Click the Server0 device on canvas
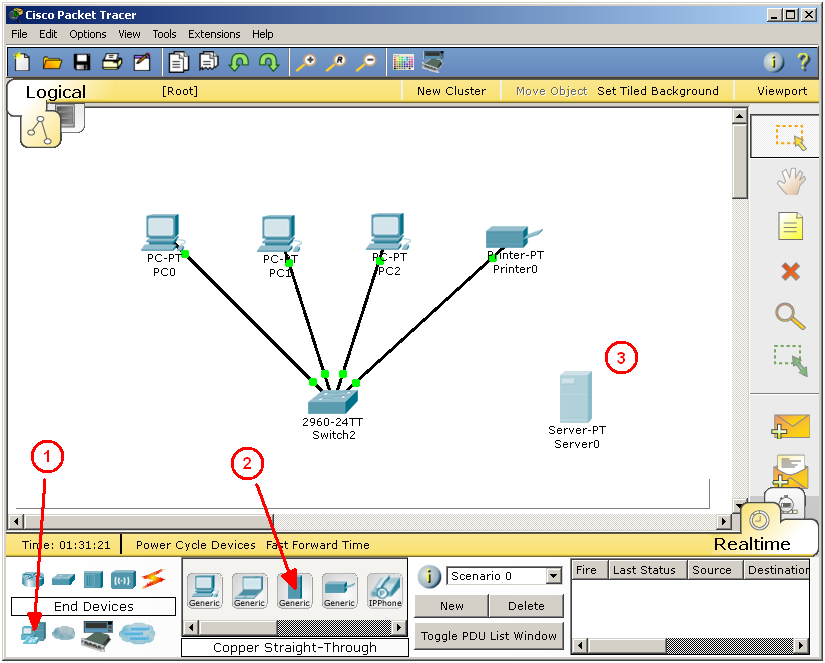Viewport: 825px width, 663px height. coord(576,397)
